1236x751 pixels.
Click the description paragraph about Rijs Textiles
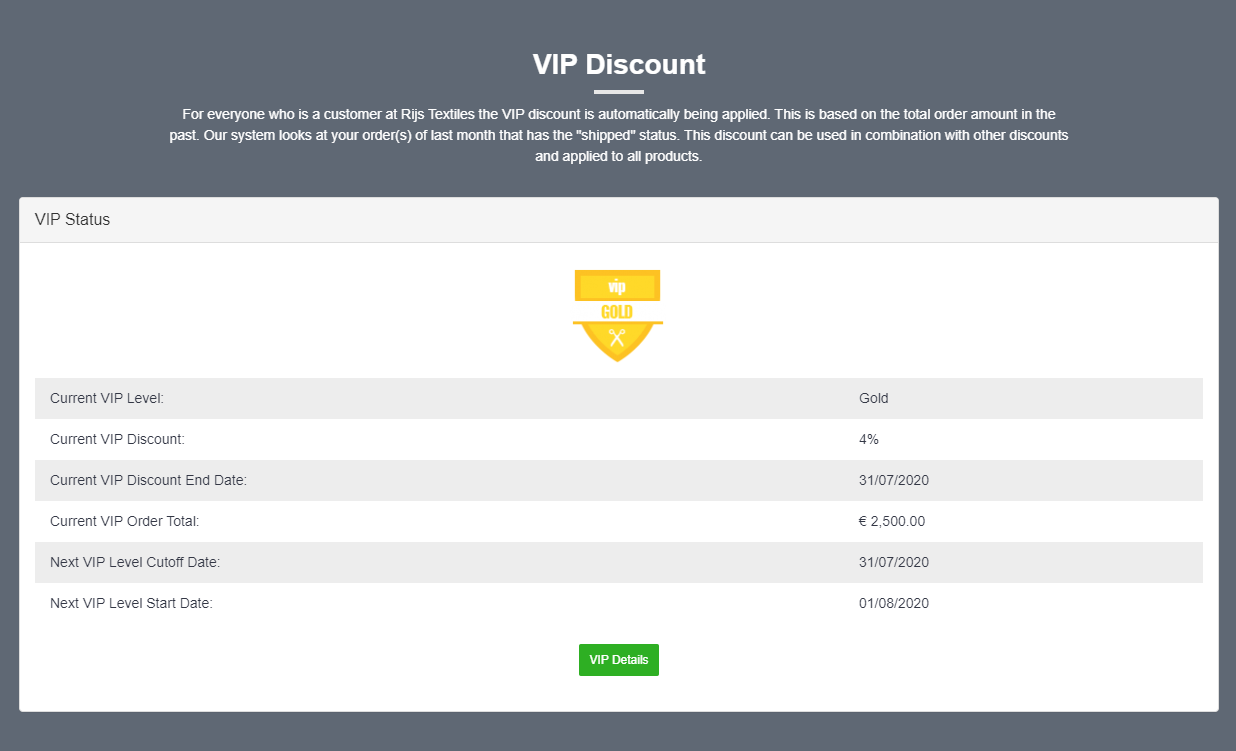619,136
